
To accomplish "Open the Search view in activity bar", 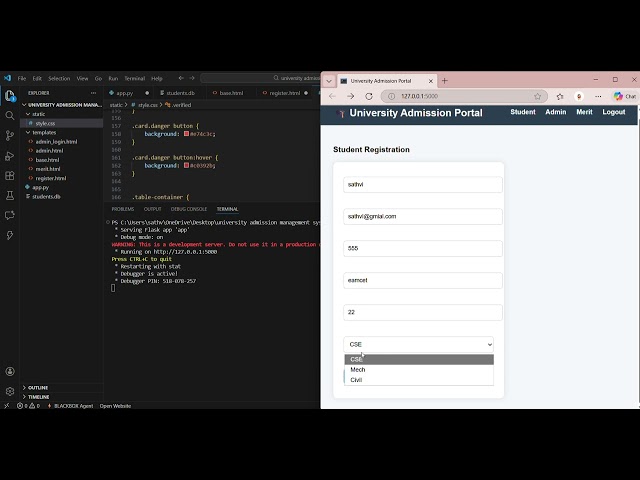I will tap(10, 115).
